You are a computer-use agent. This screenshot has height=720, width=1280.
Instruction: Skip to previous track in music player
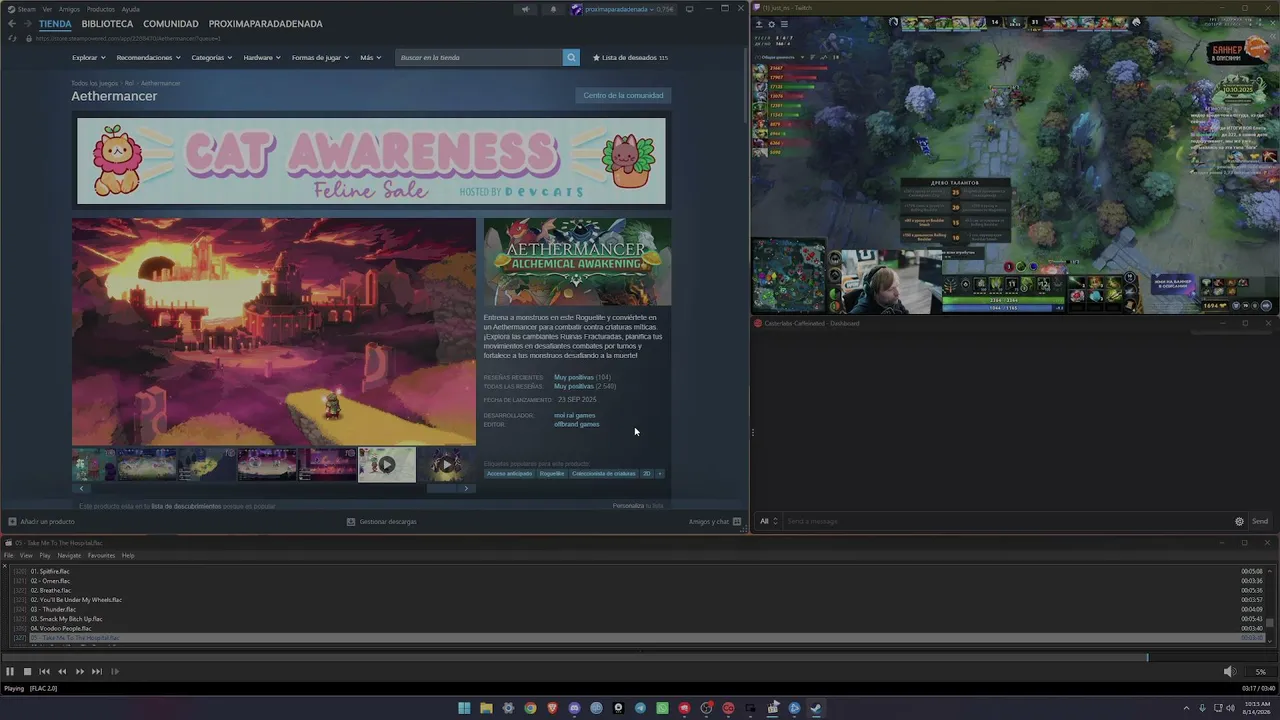point(44,672)
